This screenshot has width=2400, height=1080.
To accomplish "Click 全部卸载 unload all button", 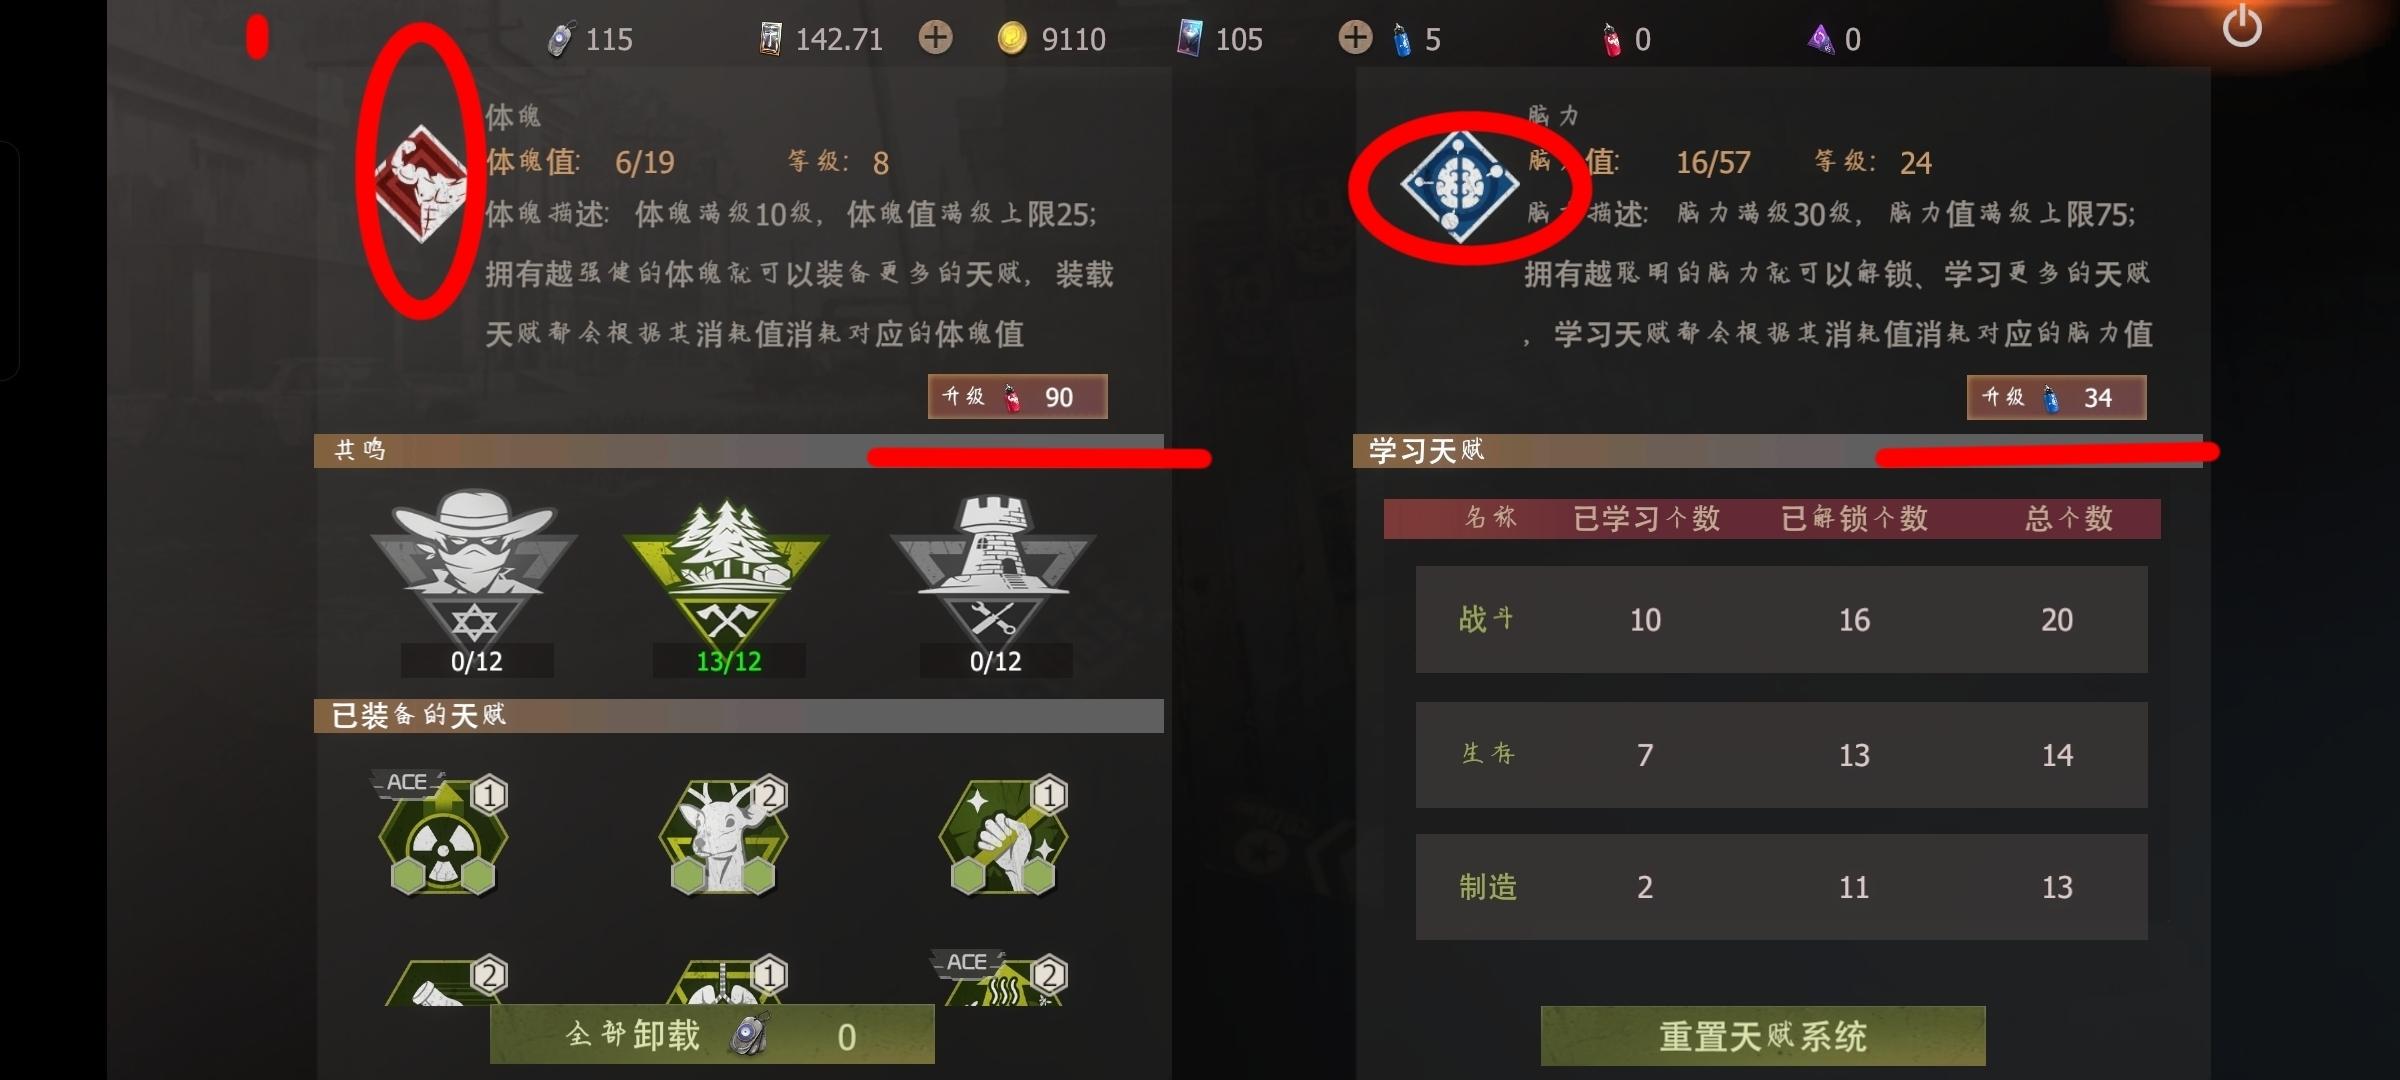I will (712, 1034).
